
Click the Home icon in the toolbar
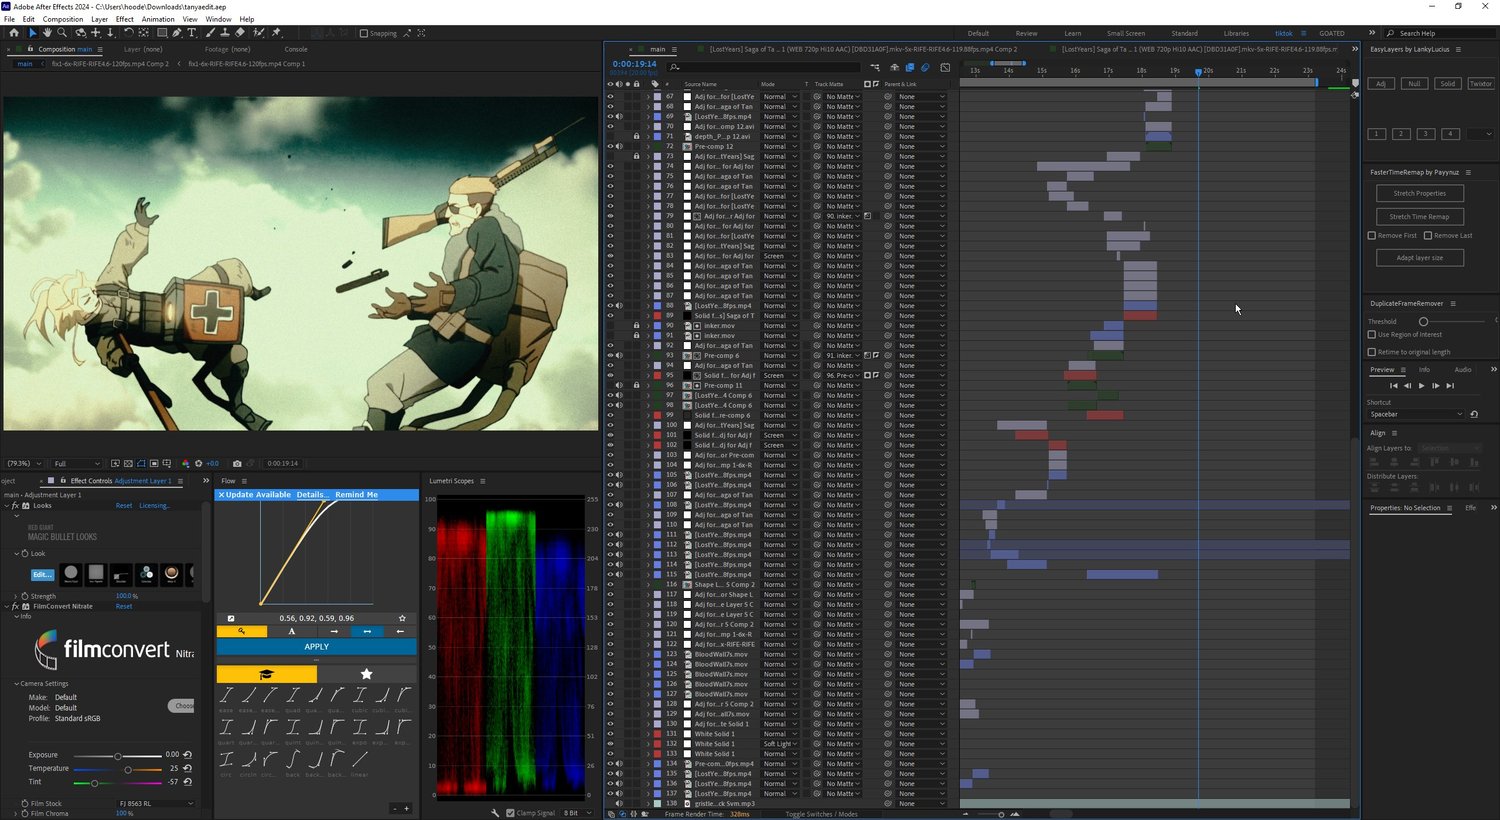point(14,33)
